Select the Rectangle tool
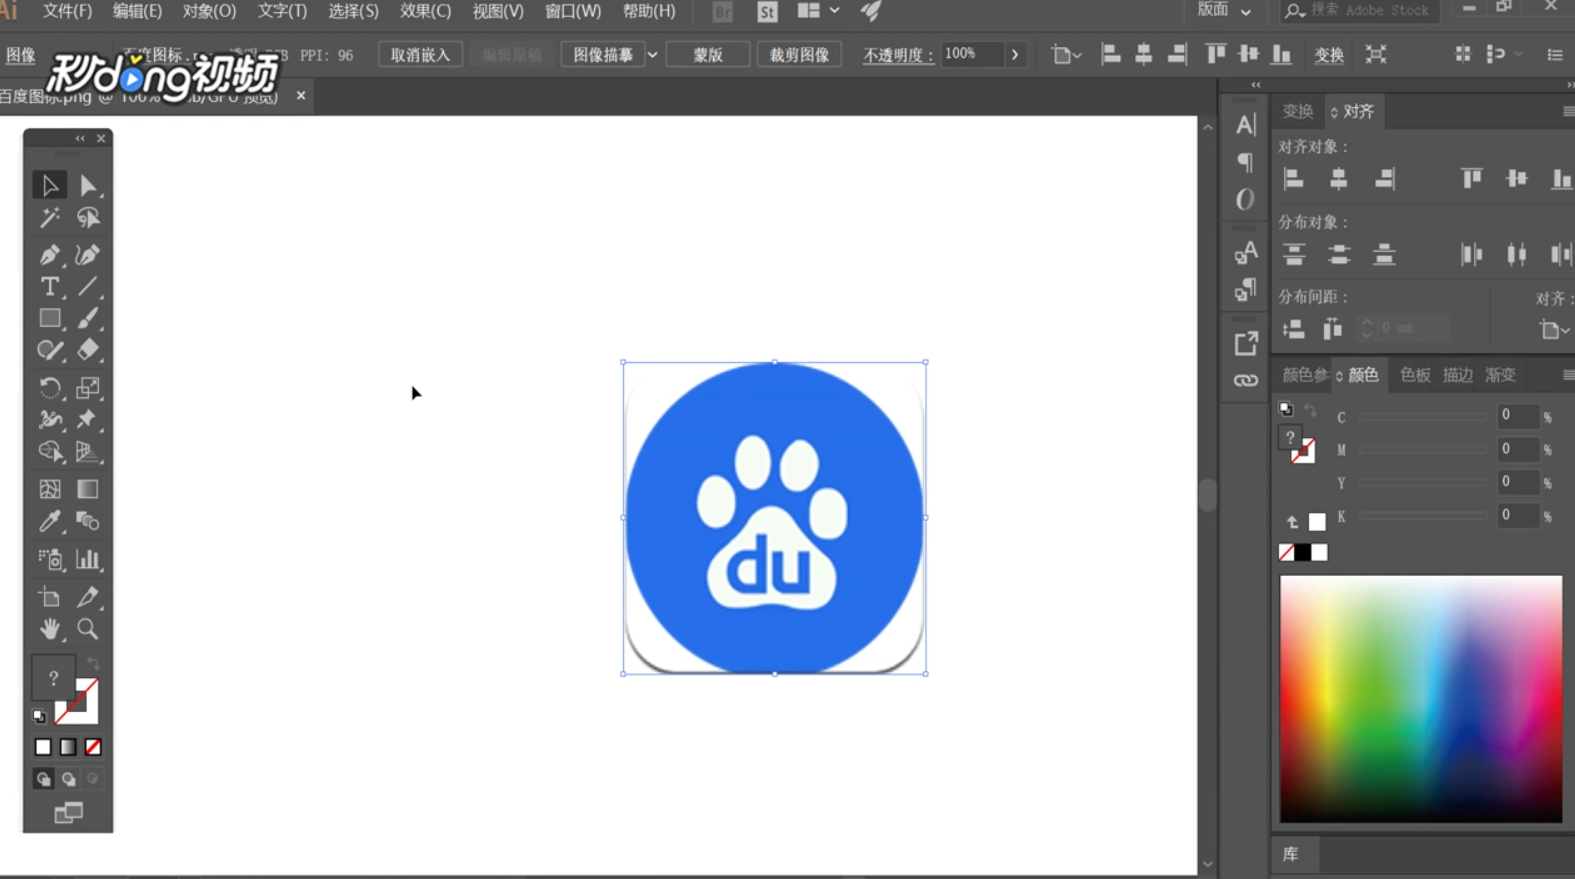 click(49, 319)
